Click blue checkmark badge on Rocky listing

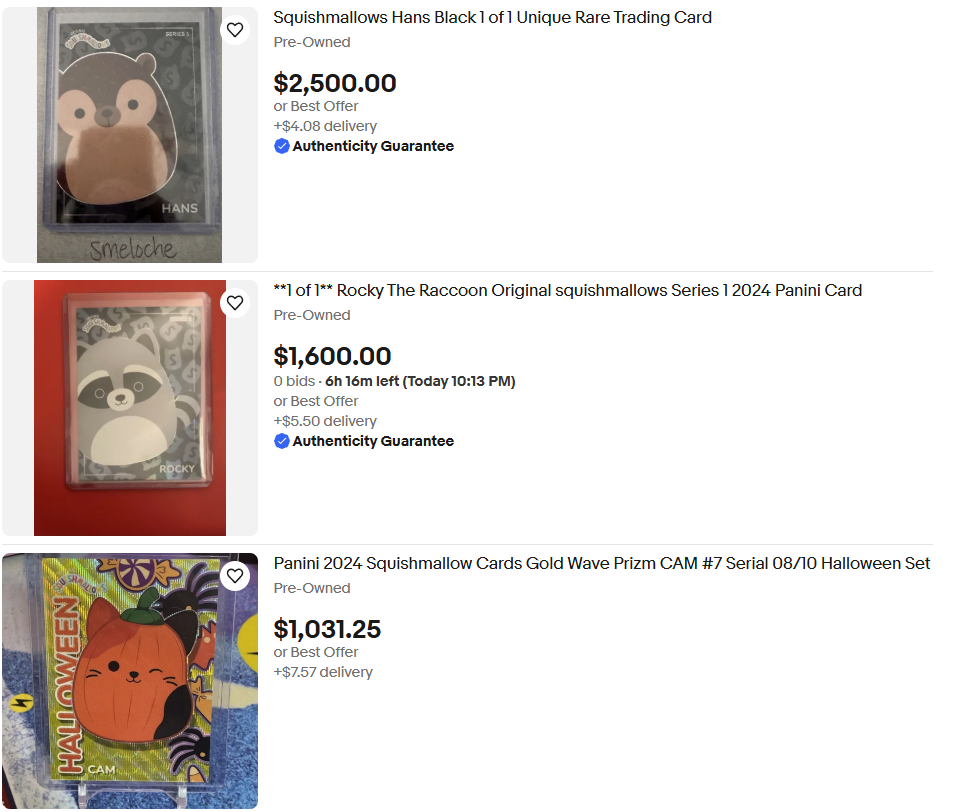[x=282, y=441]
